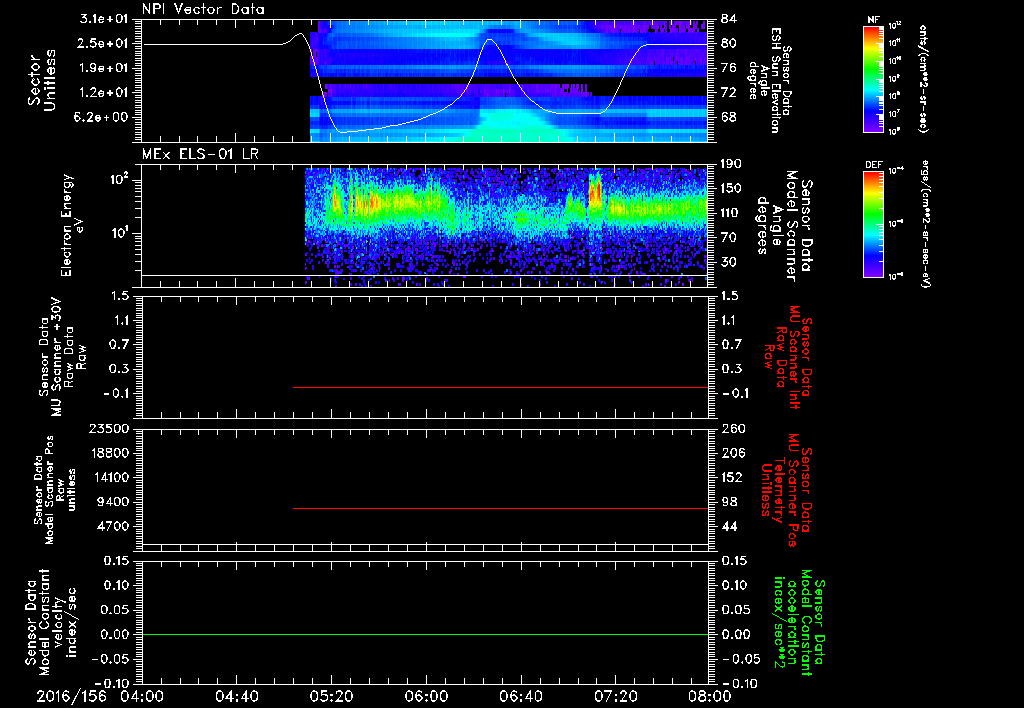Click the ELS electron energy spectrogram
The image size is (1024, 708).
pos(506,225)
